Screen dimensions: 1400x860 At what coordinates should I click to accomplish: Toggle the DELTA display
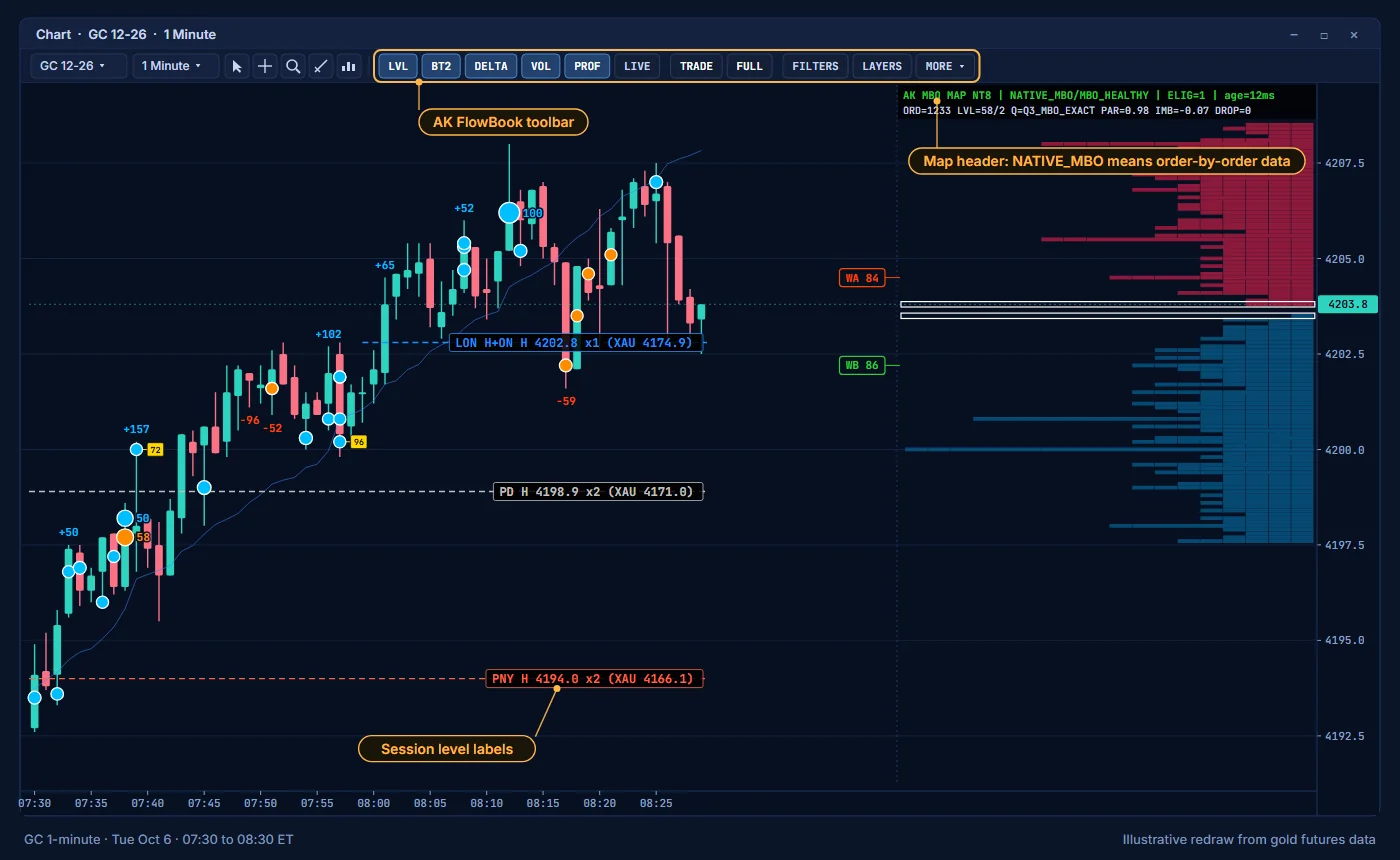(490, 66)
